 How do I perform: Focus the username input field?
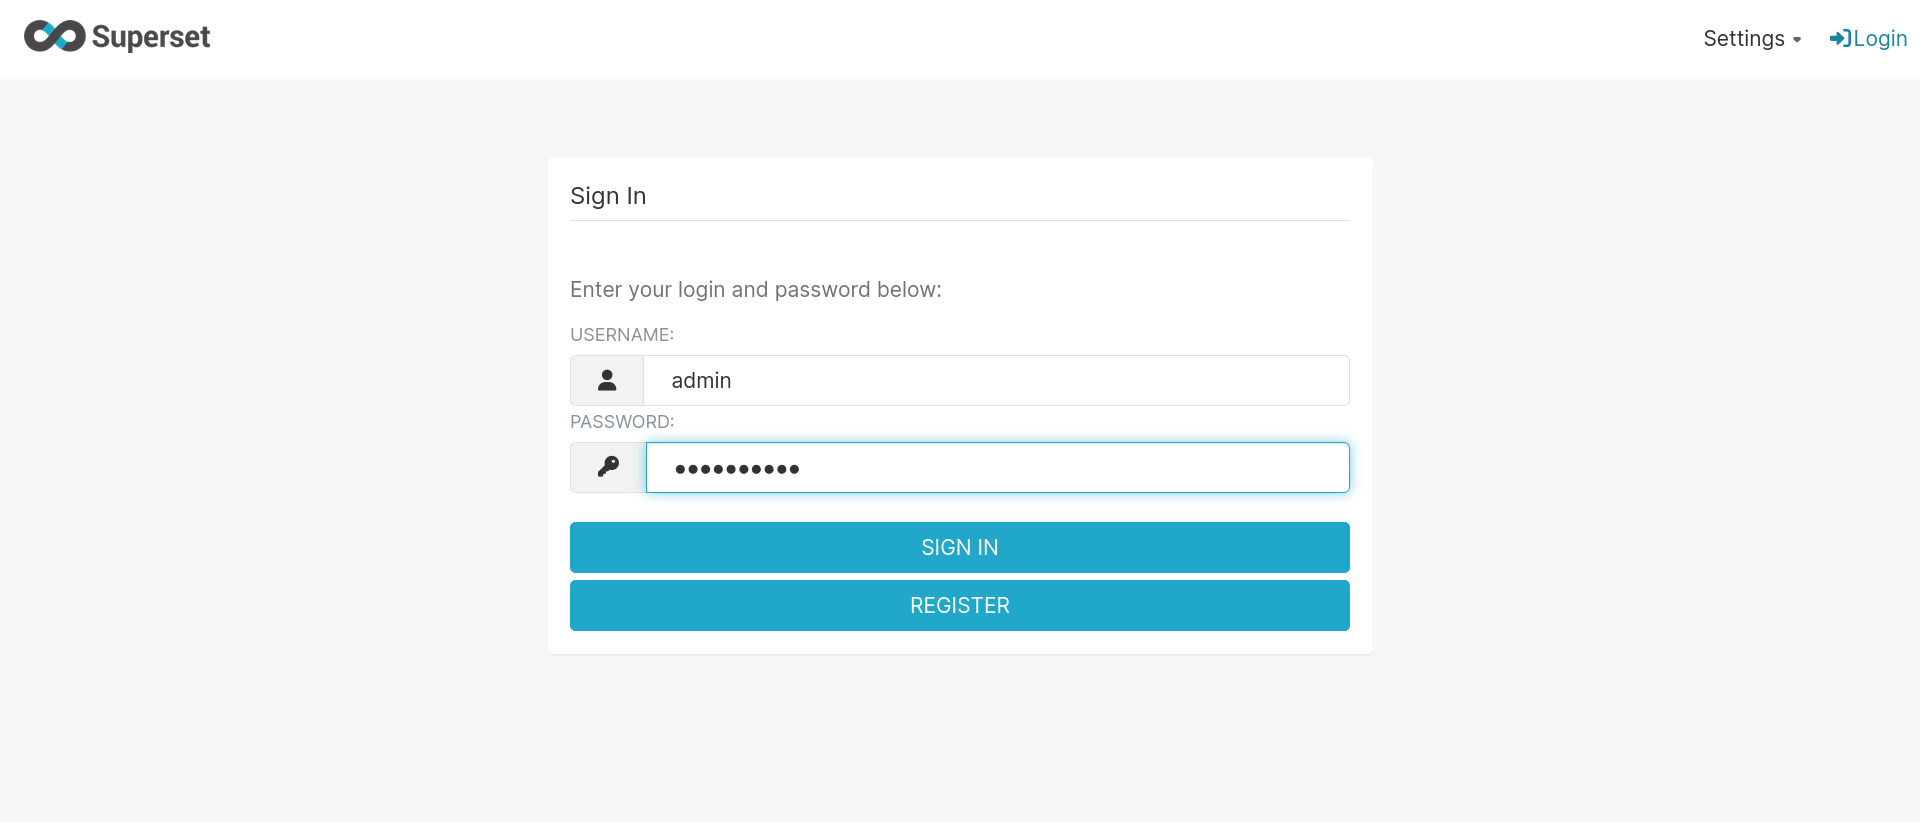pyautogui.click(x=1000, y=381)
